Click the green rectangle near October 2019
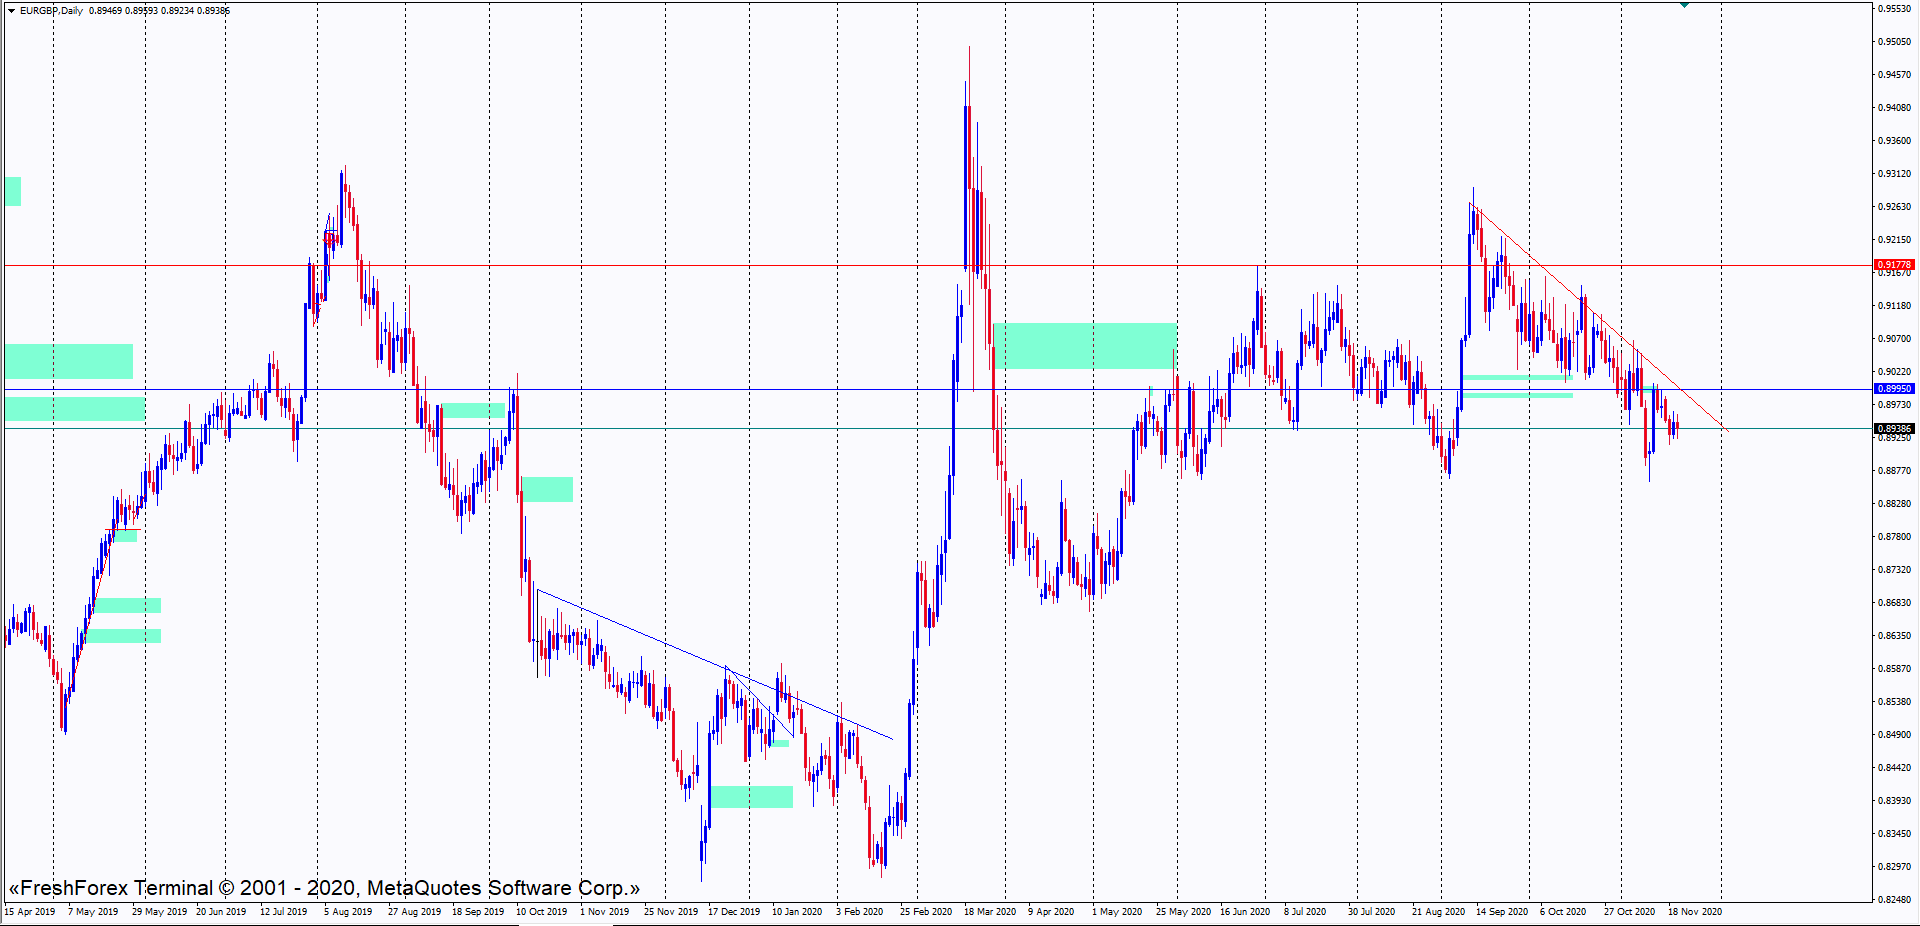This screenshot has width=1920, height=926. coord(547,489)
